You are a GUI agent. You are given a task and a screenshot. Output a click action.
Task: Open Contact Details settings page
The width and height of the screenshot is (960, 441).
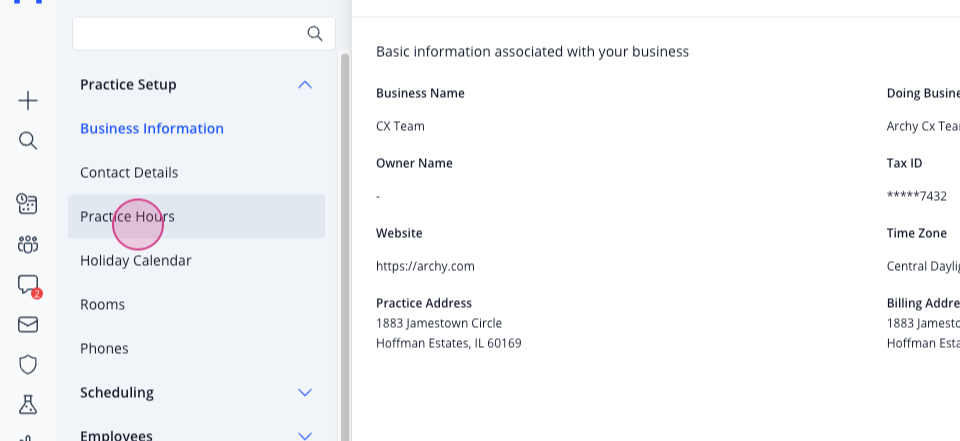point(129,173)
